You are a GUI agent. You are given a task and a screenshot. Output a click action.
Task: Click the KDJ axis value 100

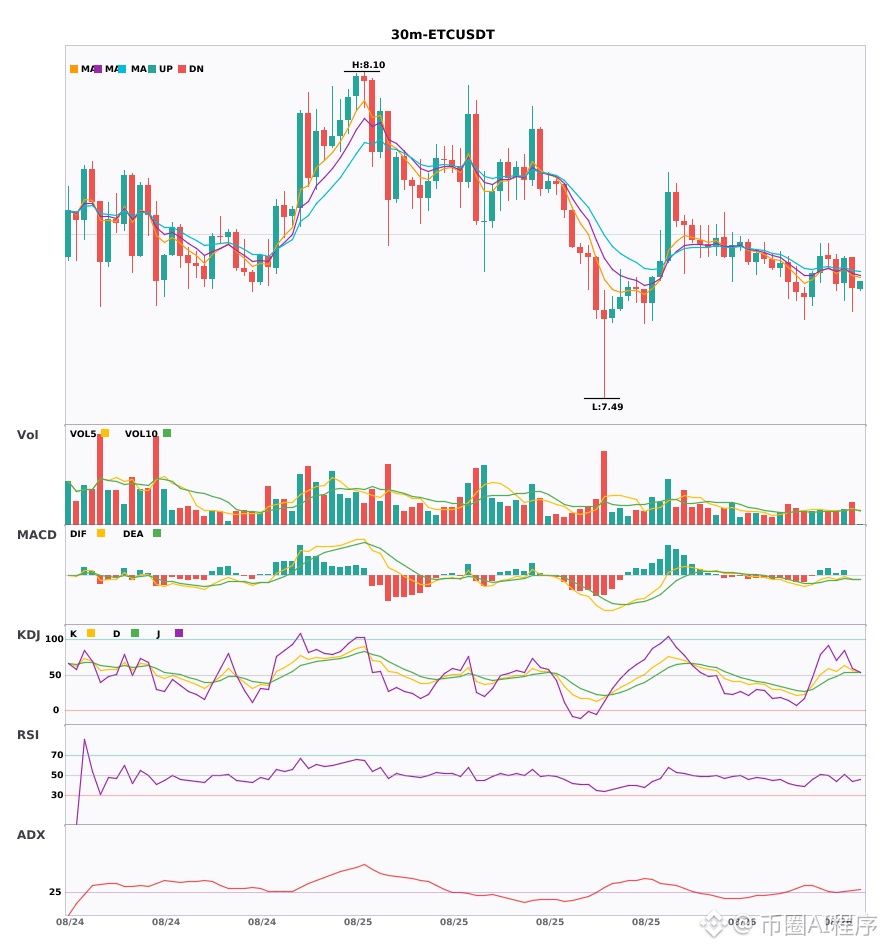tap(54, 639)
